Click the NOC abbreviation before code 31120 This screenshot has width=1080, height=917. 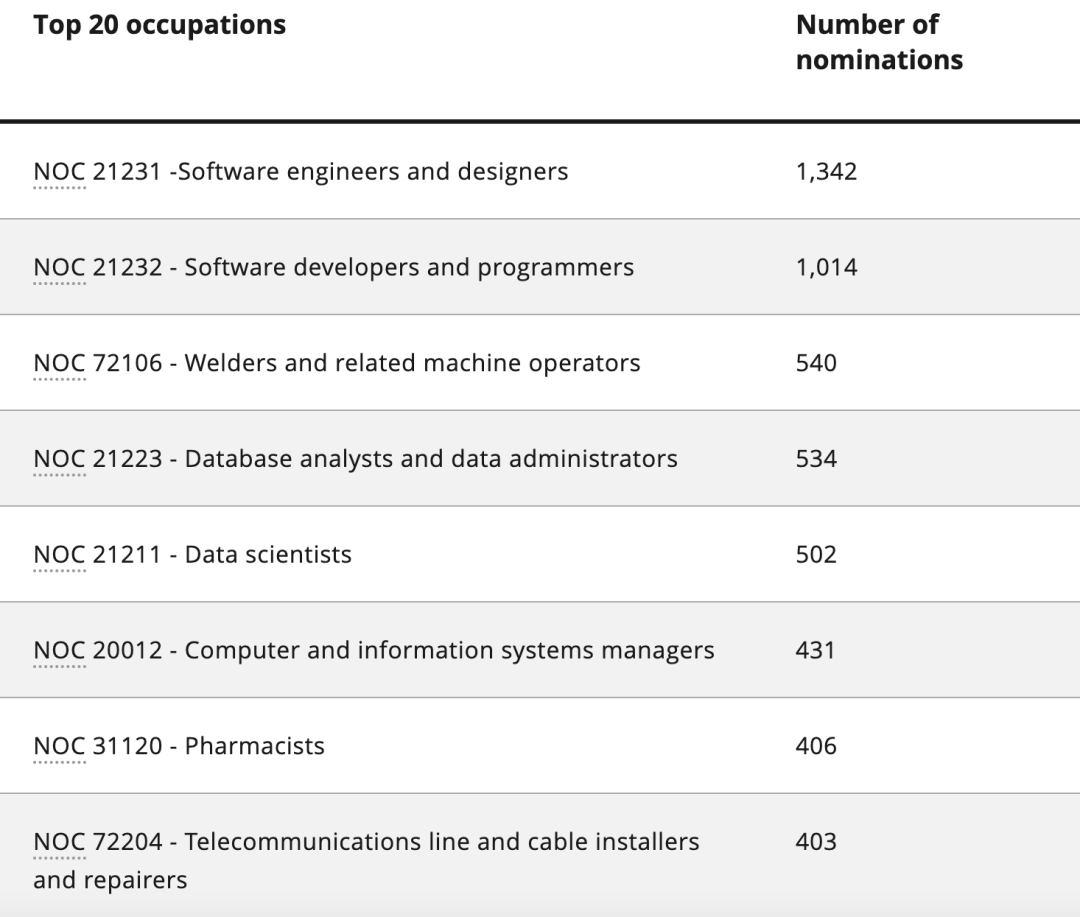click(59, 747)
